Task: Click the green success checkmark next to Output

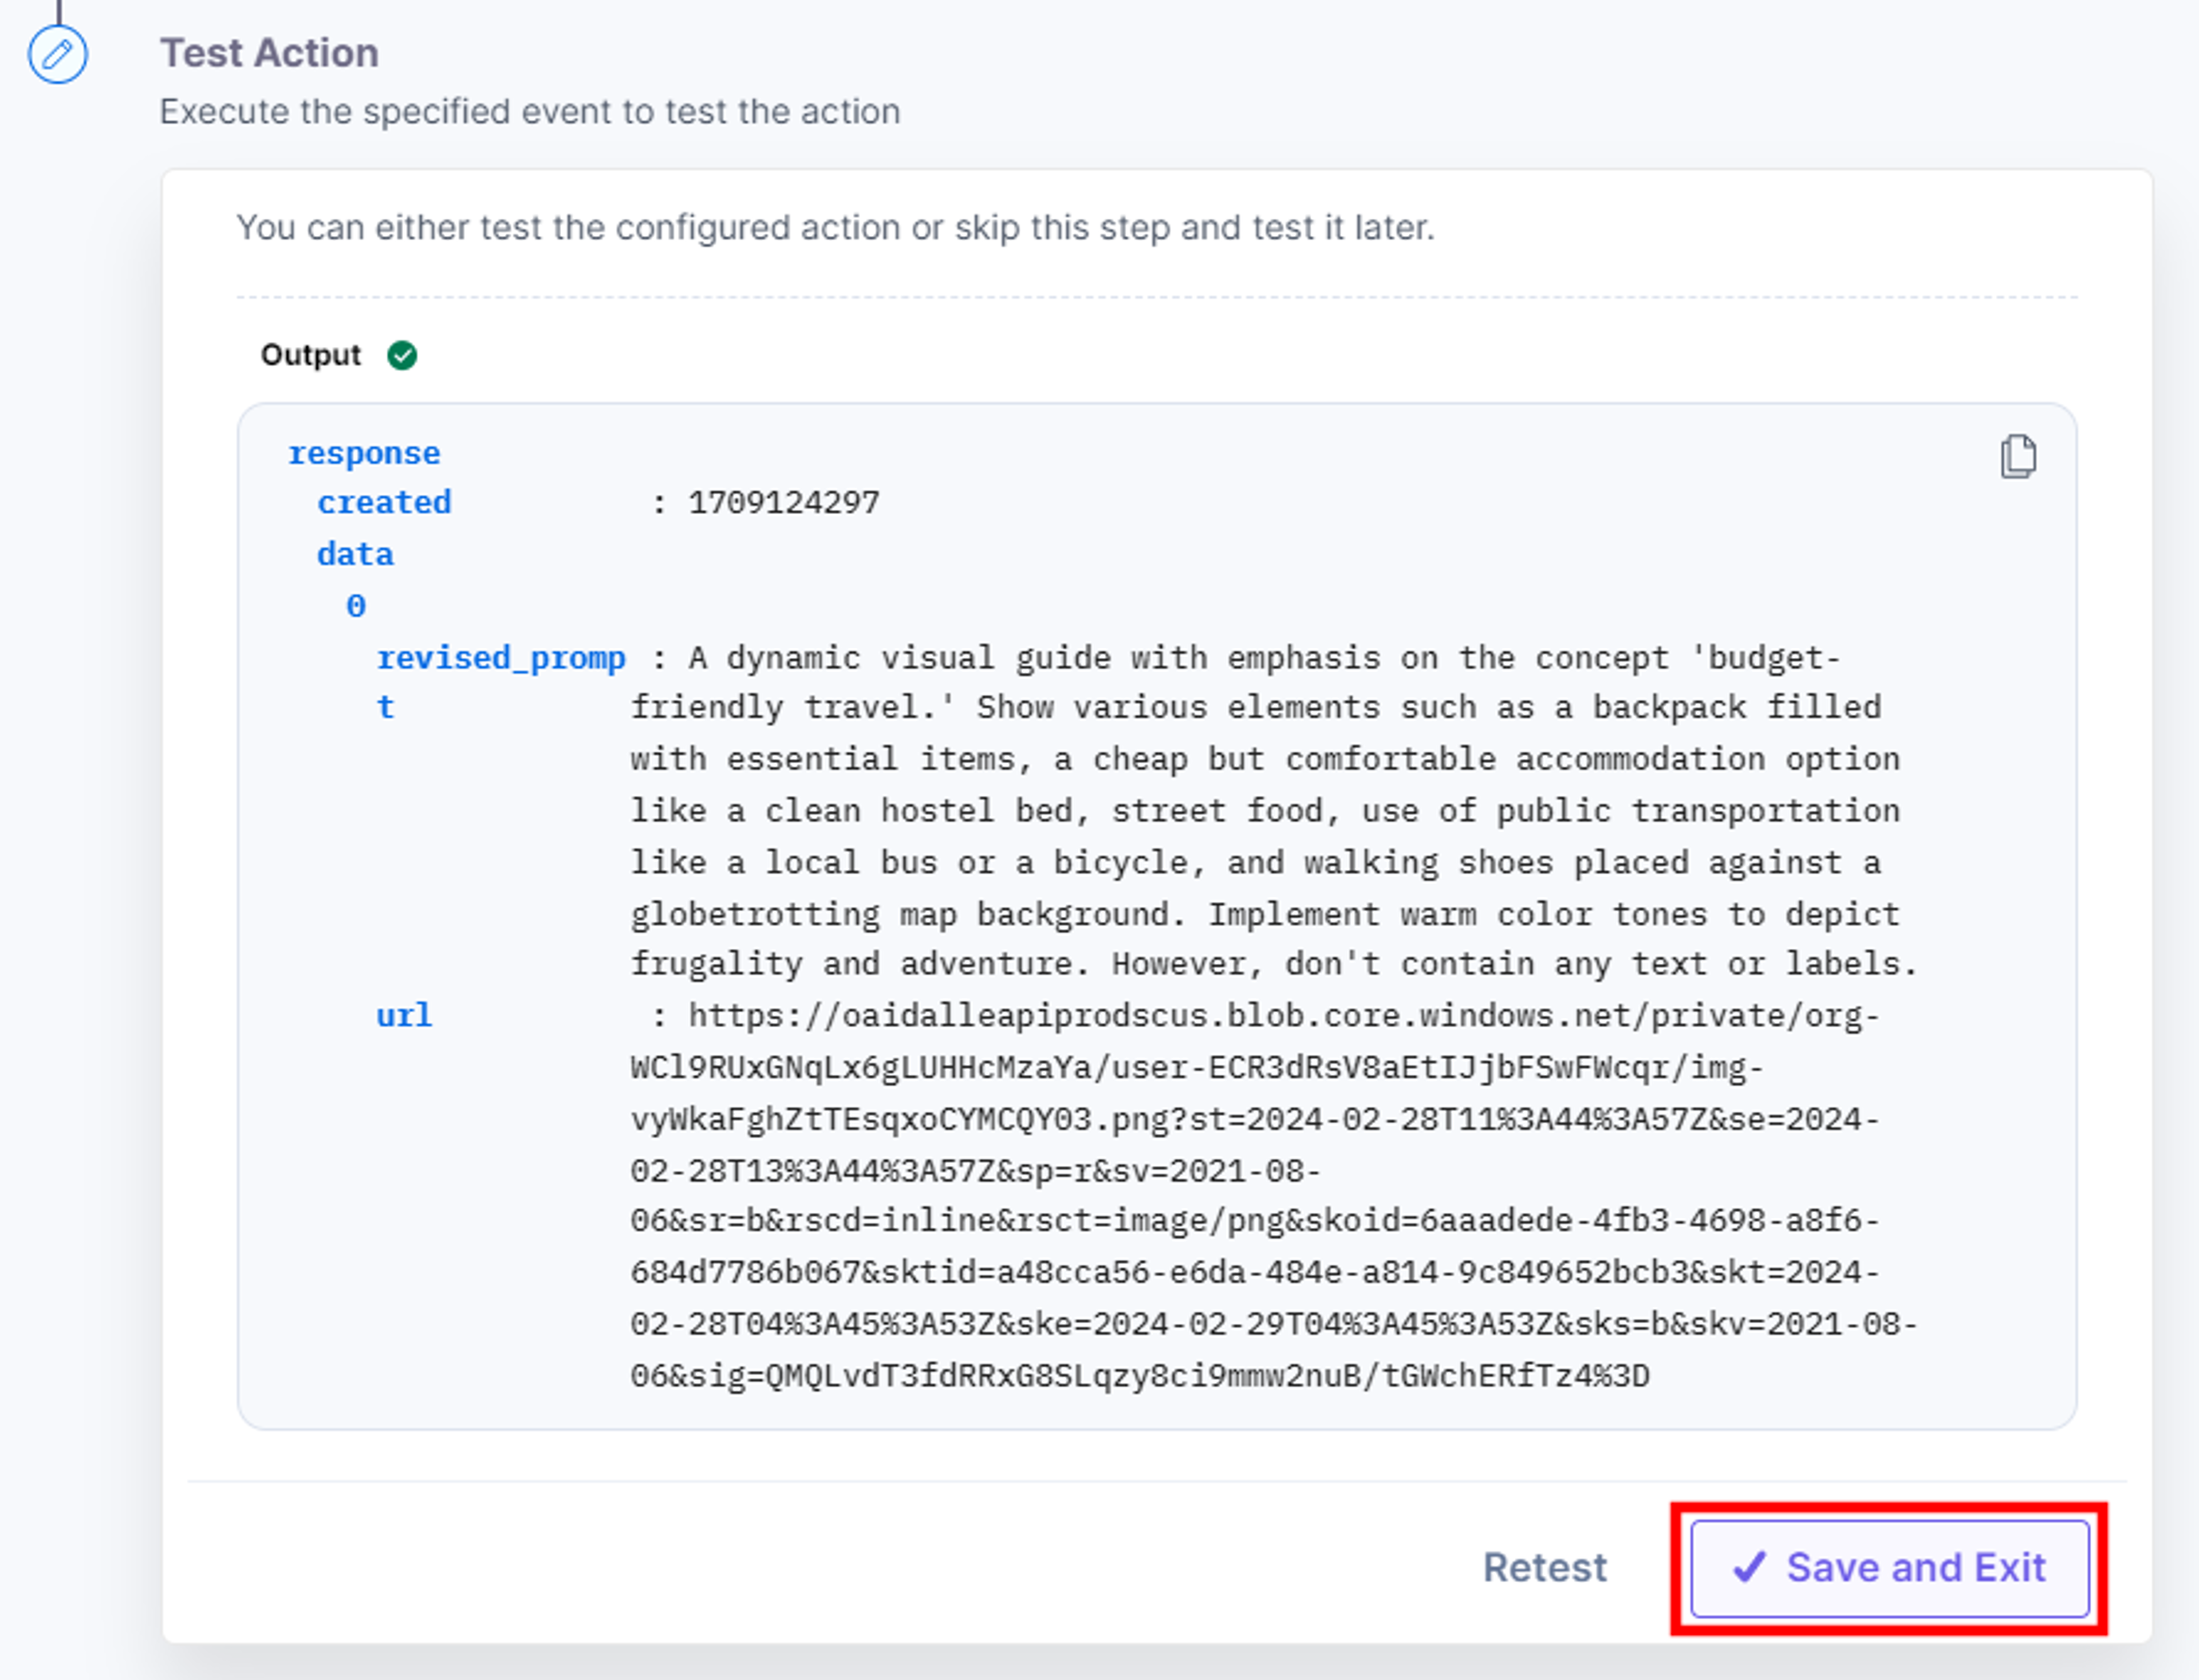Action: click(x=402, y=355)
